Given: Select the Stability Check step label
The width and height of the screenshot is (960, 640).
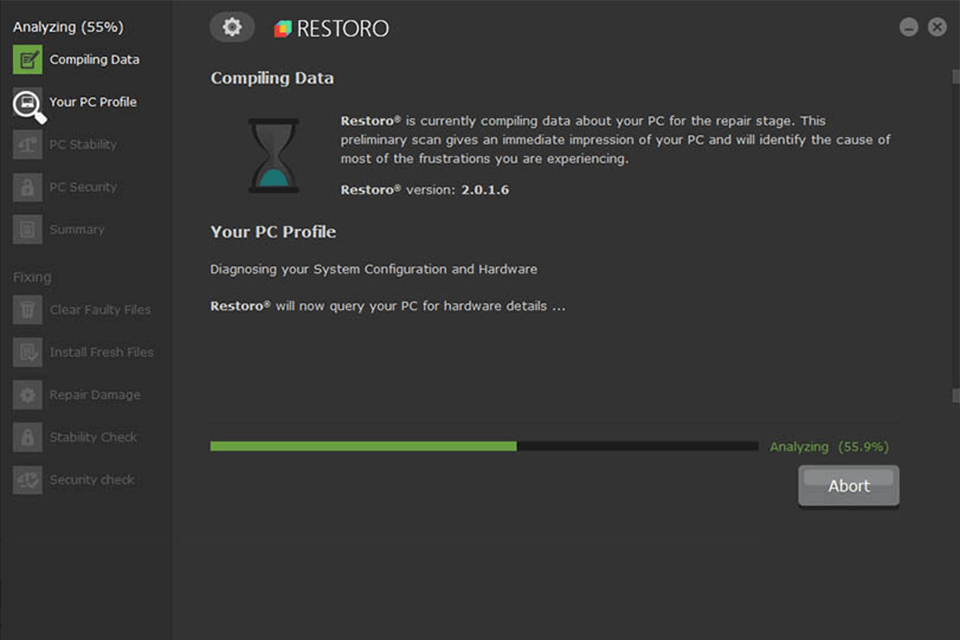Looking at the screenshot, I should [93, 437].
